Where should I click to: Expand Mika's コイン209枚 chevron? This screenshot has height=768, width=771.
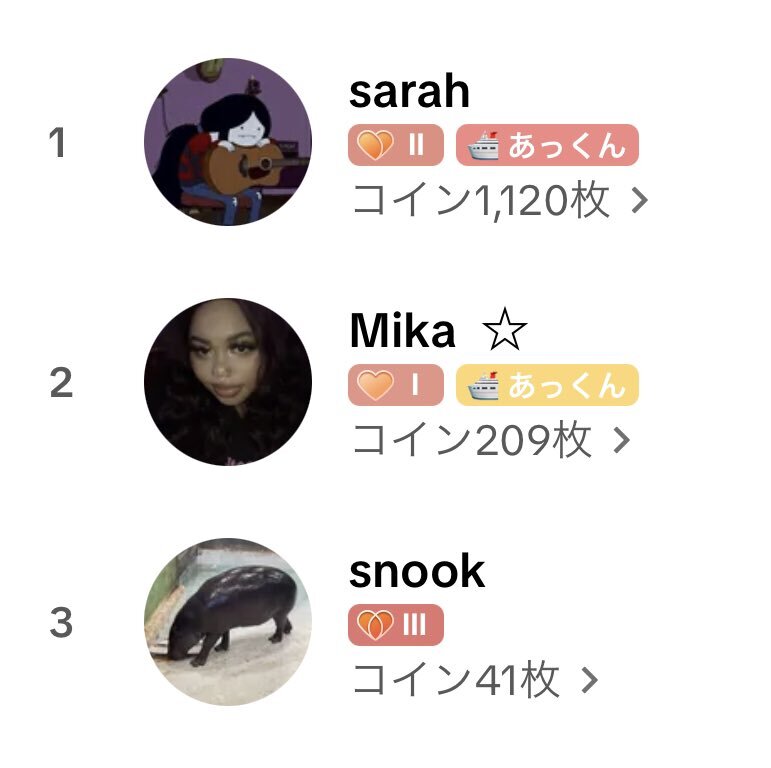(622, 441)
